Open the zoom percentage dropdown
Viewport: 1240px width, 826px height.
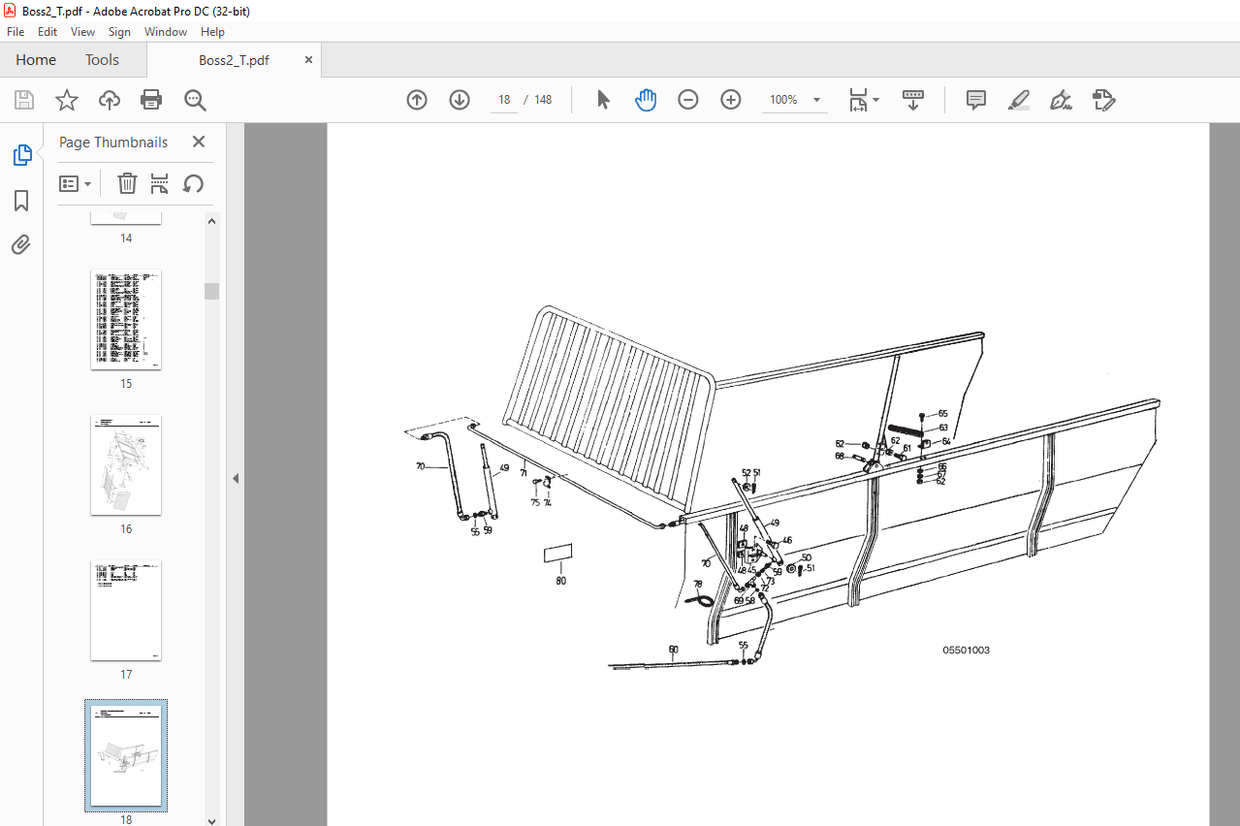(x=815, y=99)
